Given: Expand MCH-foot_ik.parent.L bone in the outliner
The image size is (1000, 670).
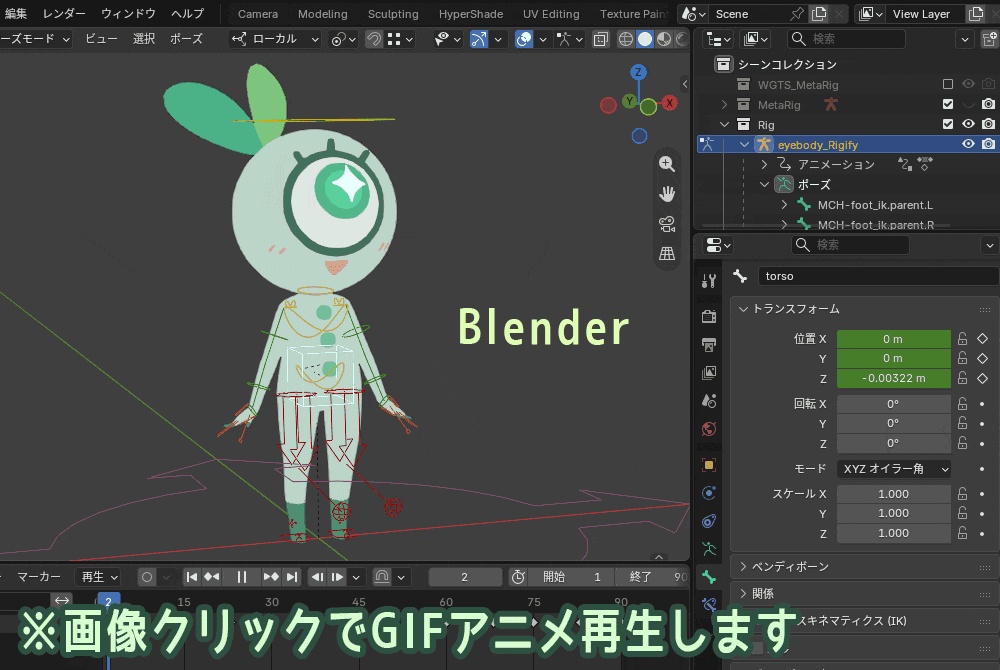Looking at the screenshot, I should tap(784, 205).
